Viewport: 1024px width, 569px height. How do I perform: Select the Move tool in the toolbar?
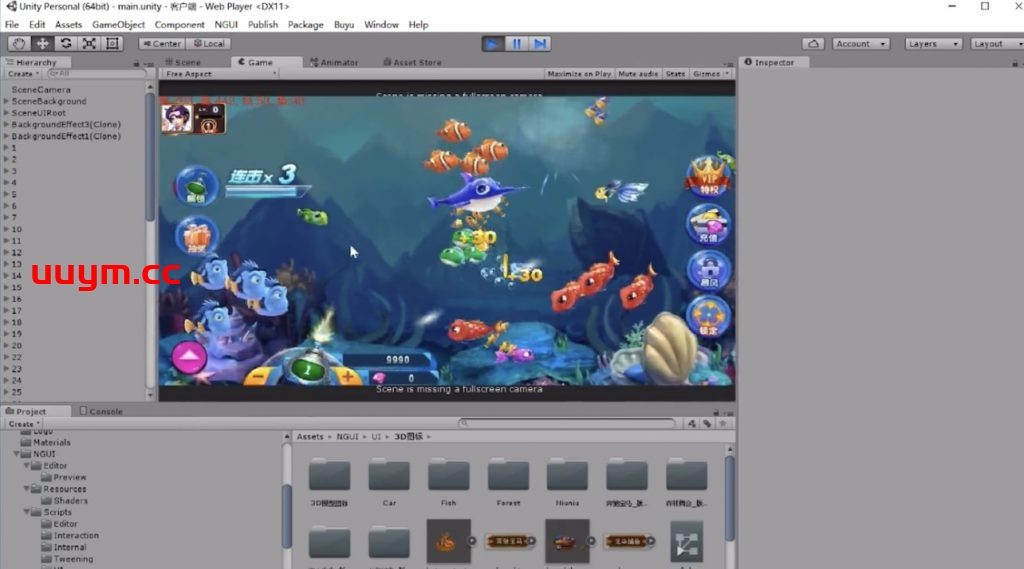click(42, 43)
